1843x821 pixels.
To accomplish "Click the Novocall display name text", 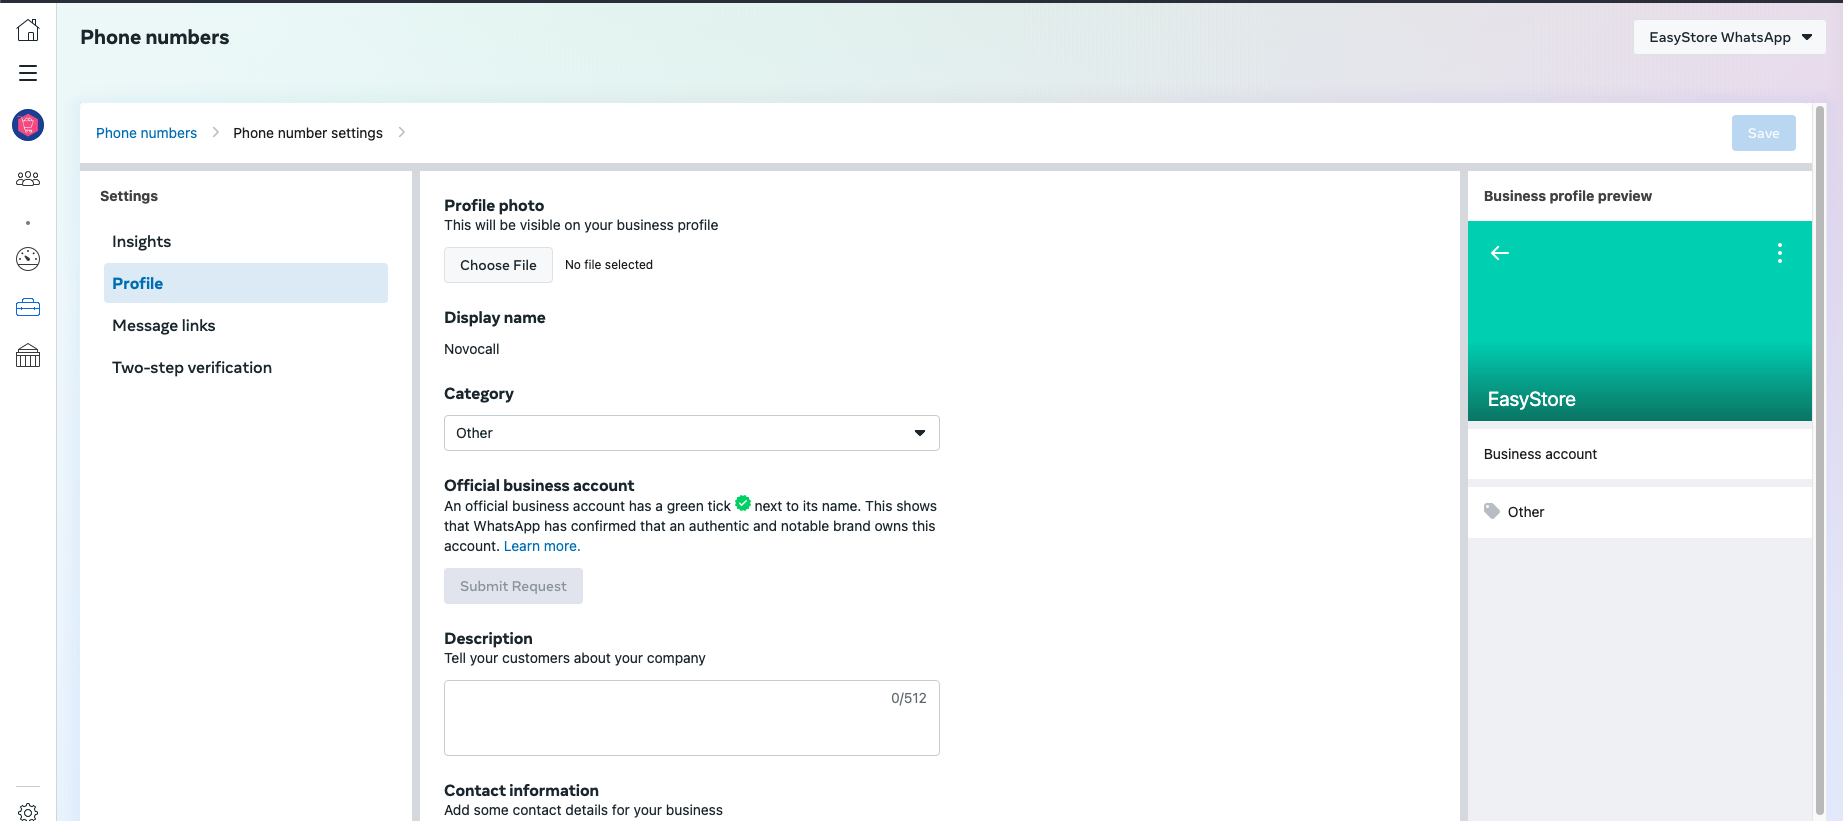I will pos(472,349).
